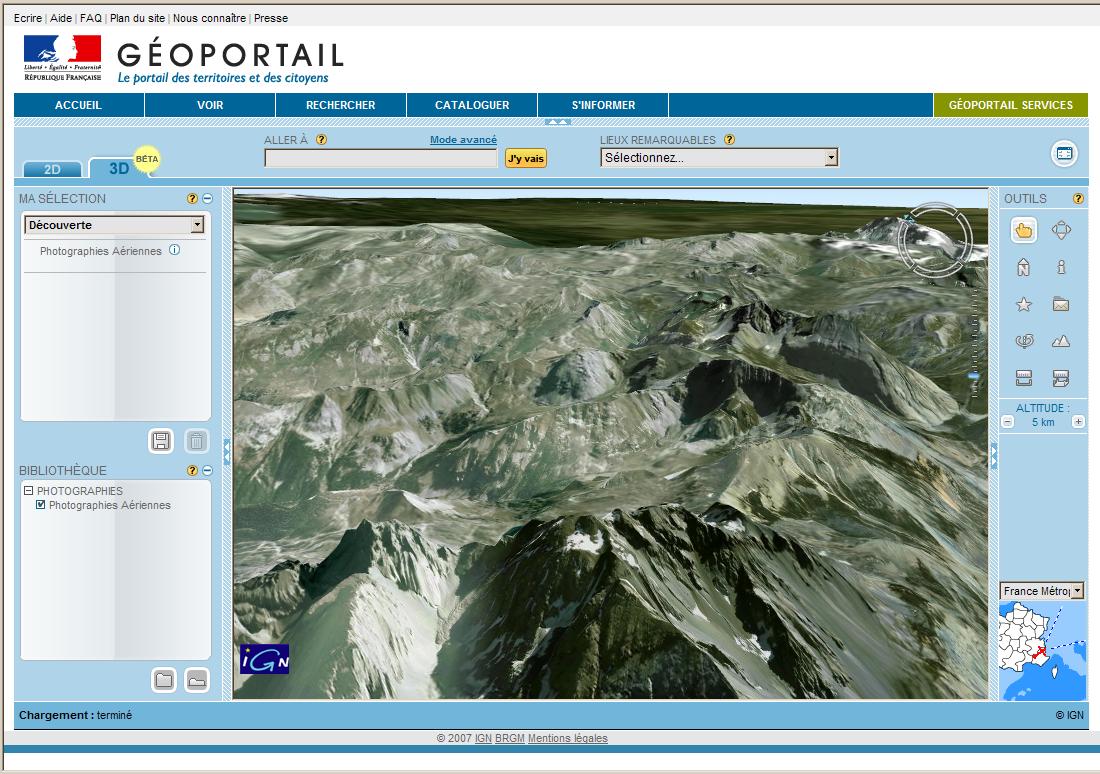Screen dimensions: 1100x774
Task: Click the ruler distance measure tool
Action: pyautogui.click(x=1024, y=379)
